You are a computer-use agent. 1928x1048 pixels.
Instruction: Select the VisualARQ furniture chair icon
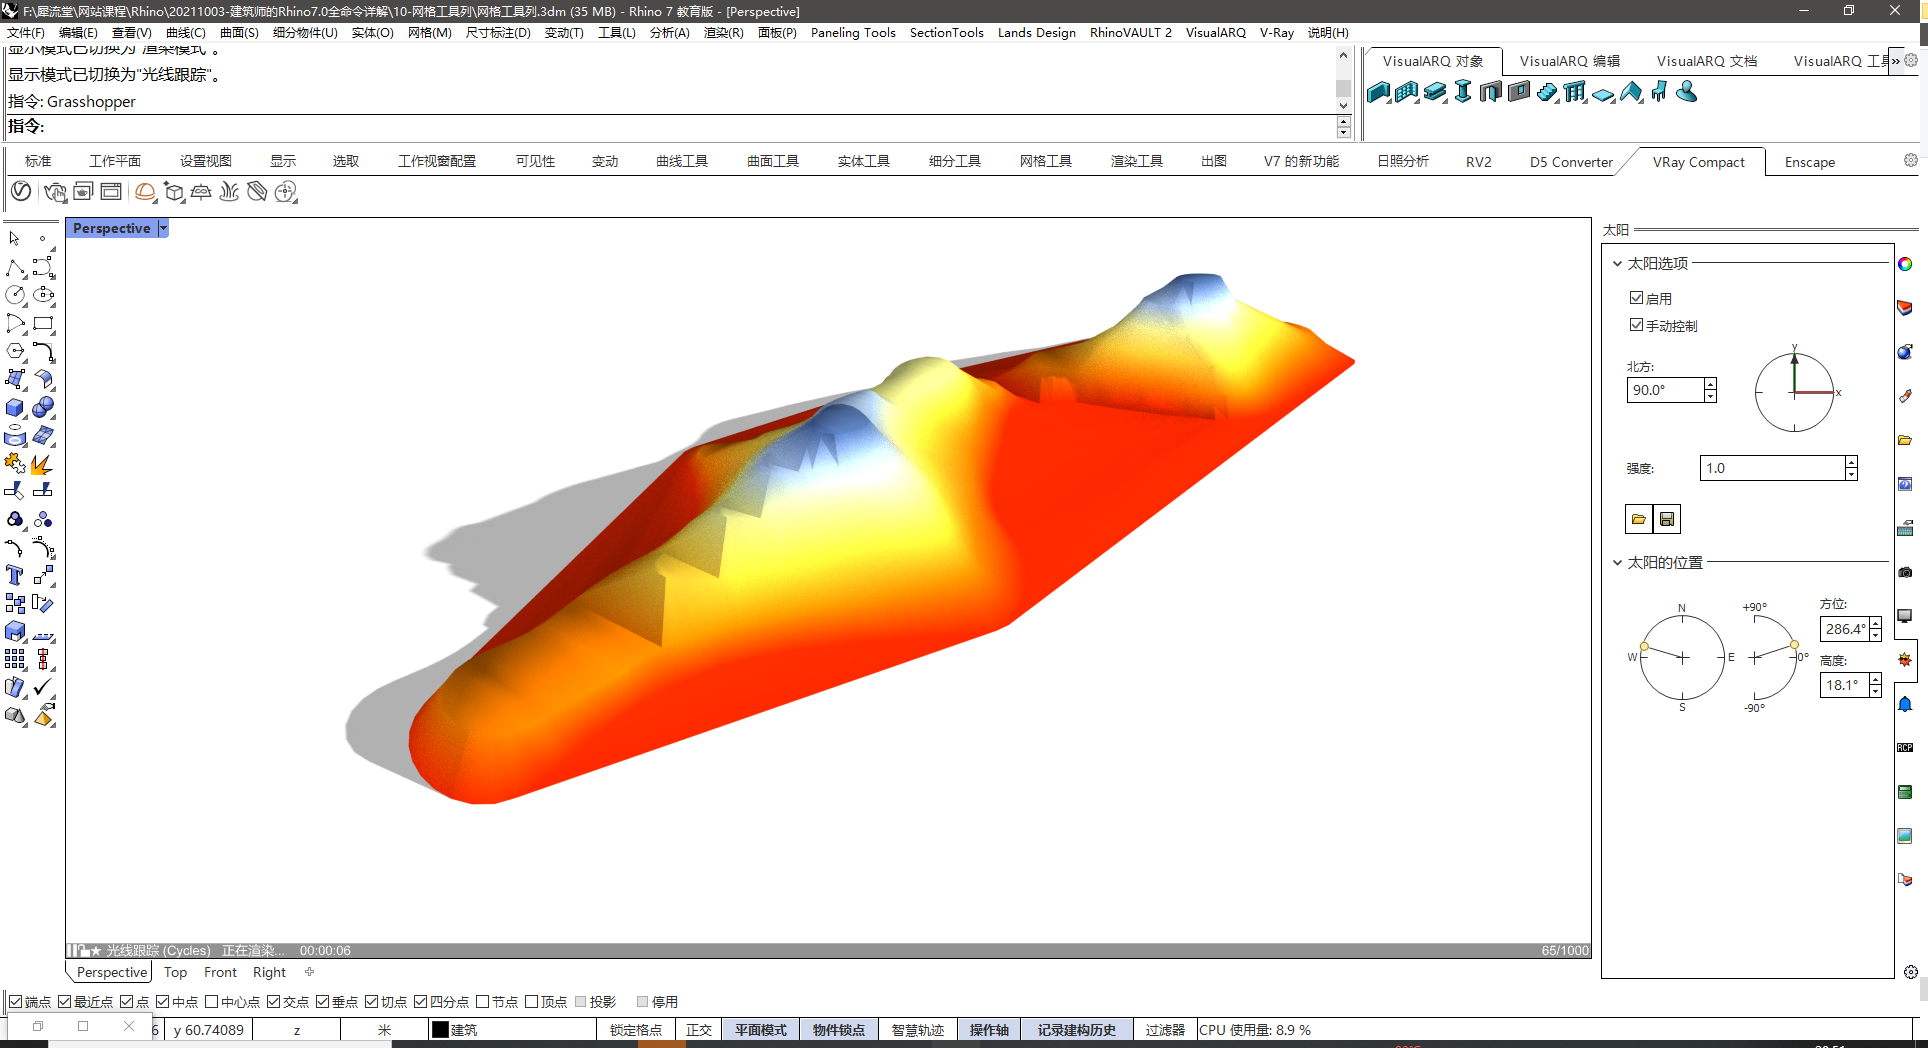(x=1659, y=92)
